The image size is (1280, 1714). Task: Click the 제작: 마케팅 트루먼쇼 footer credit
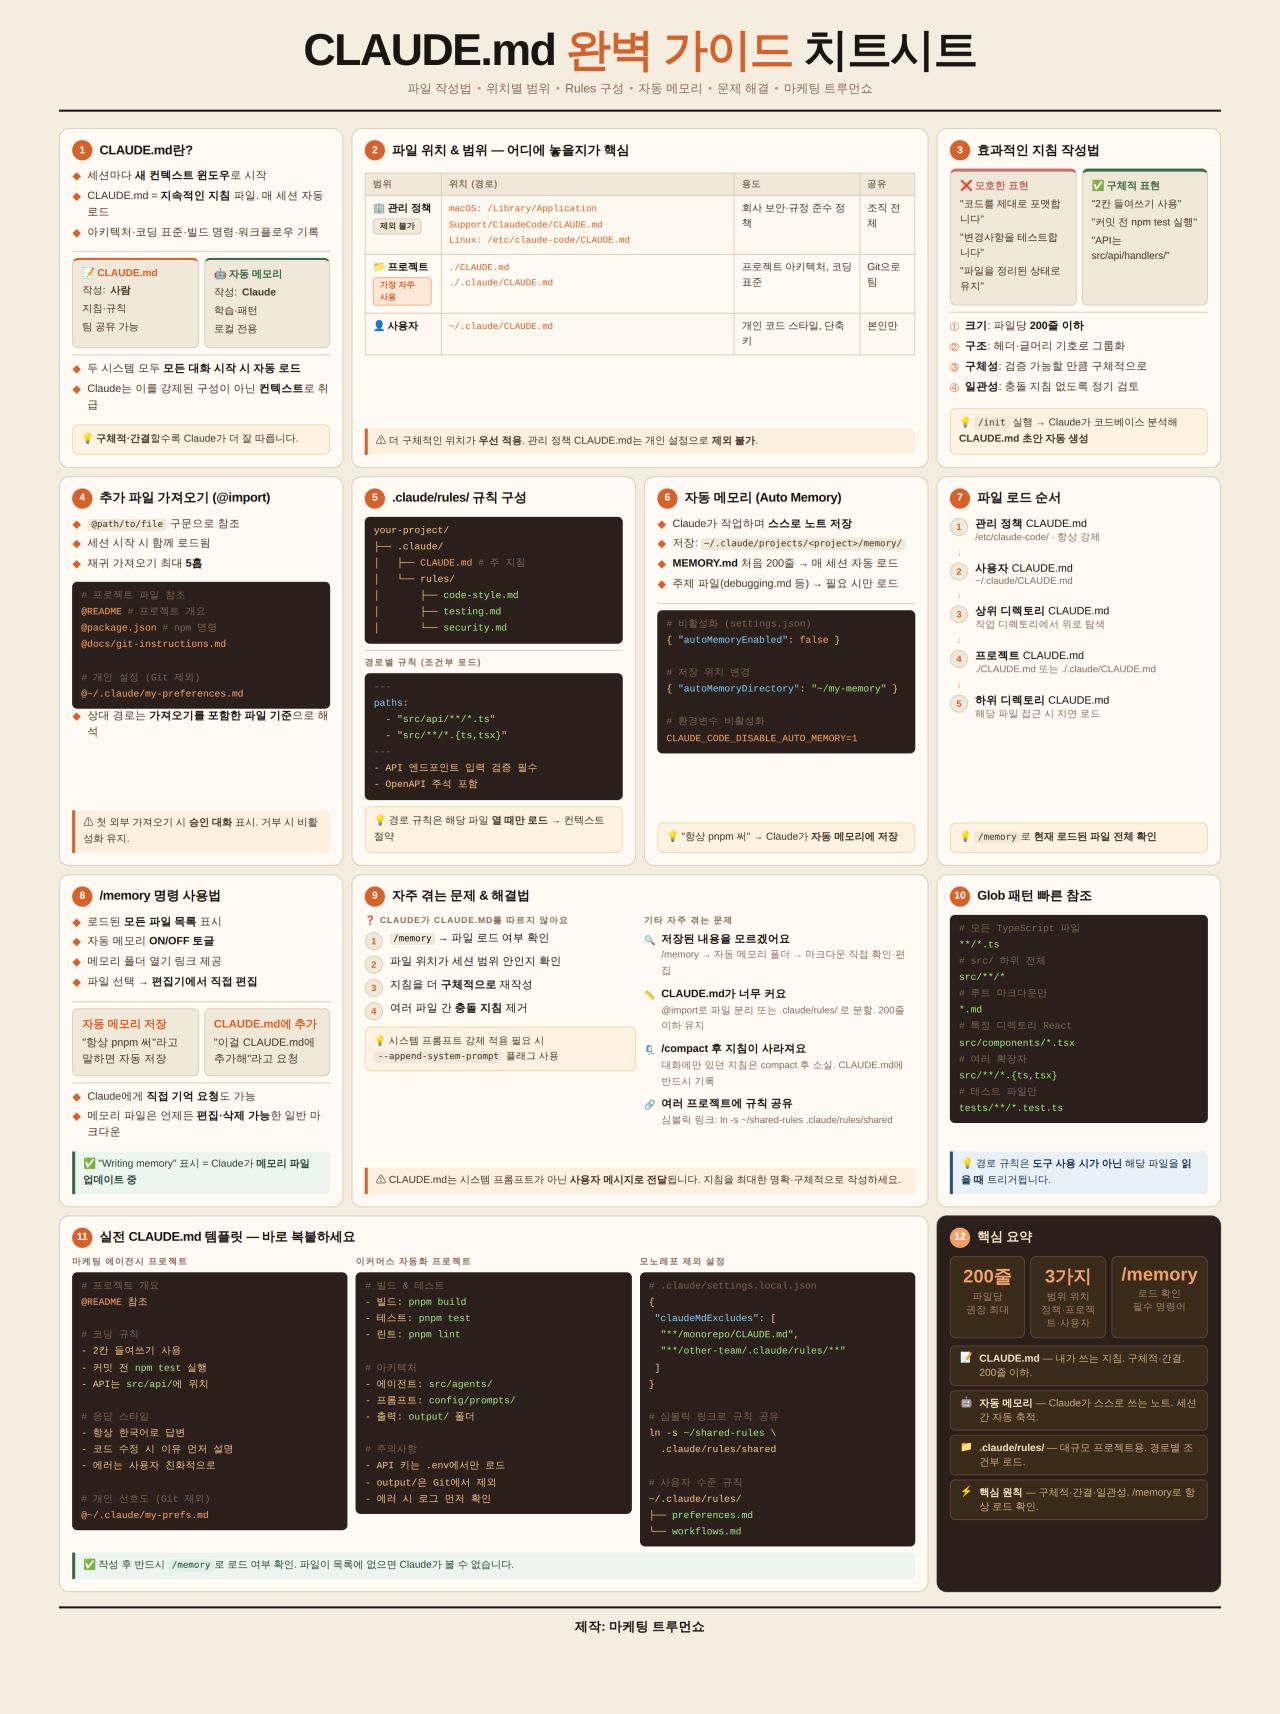click(640, 1627)
